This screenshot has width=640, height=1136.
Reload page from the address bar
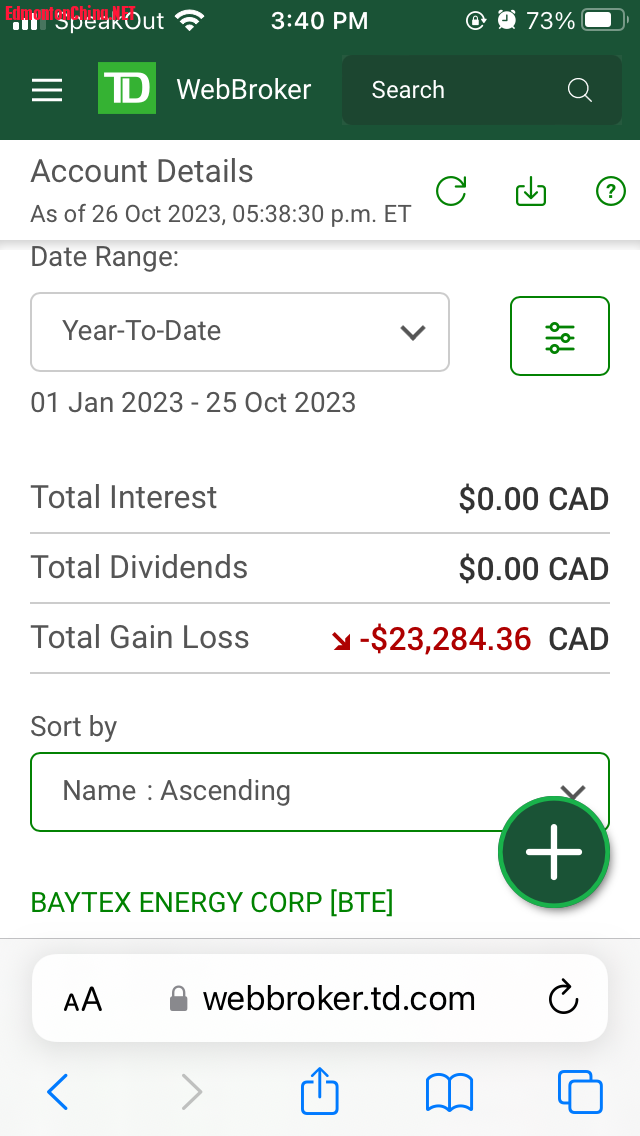click(x=564, y=998)
